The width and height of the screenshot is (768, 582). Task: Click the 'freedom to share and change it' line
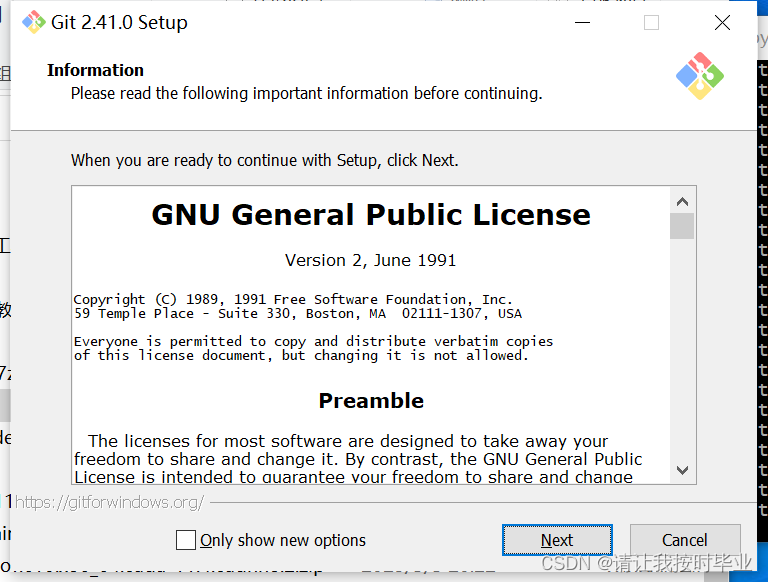coord(358,460)
